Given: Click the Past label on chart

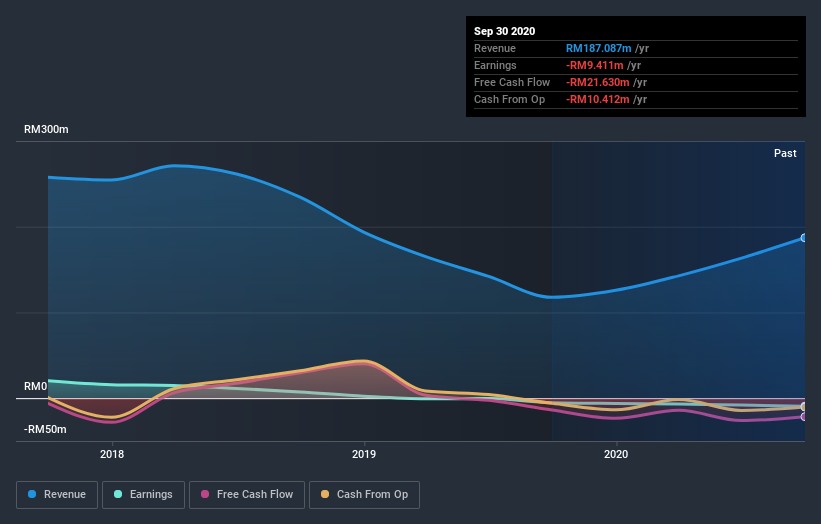Looking at the screenshot, I should tap(785, 153).
